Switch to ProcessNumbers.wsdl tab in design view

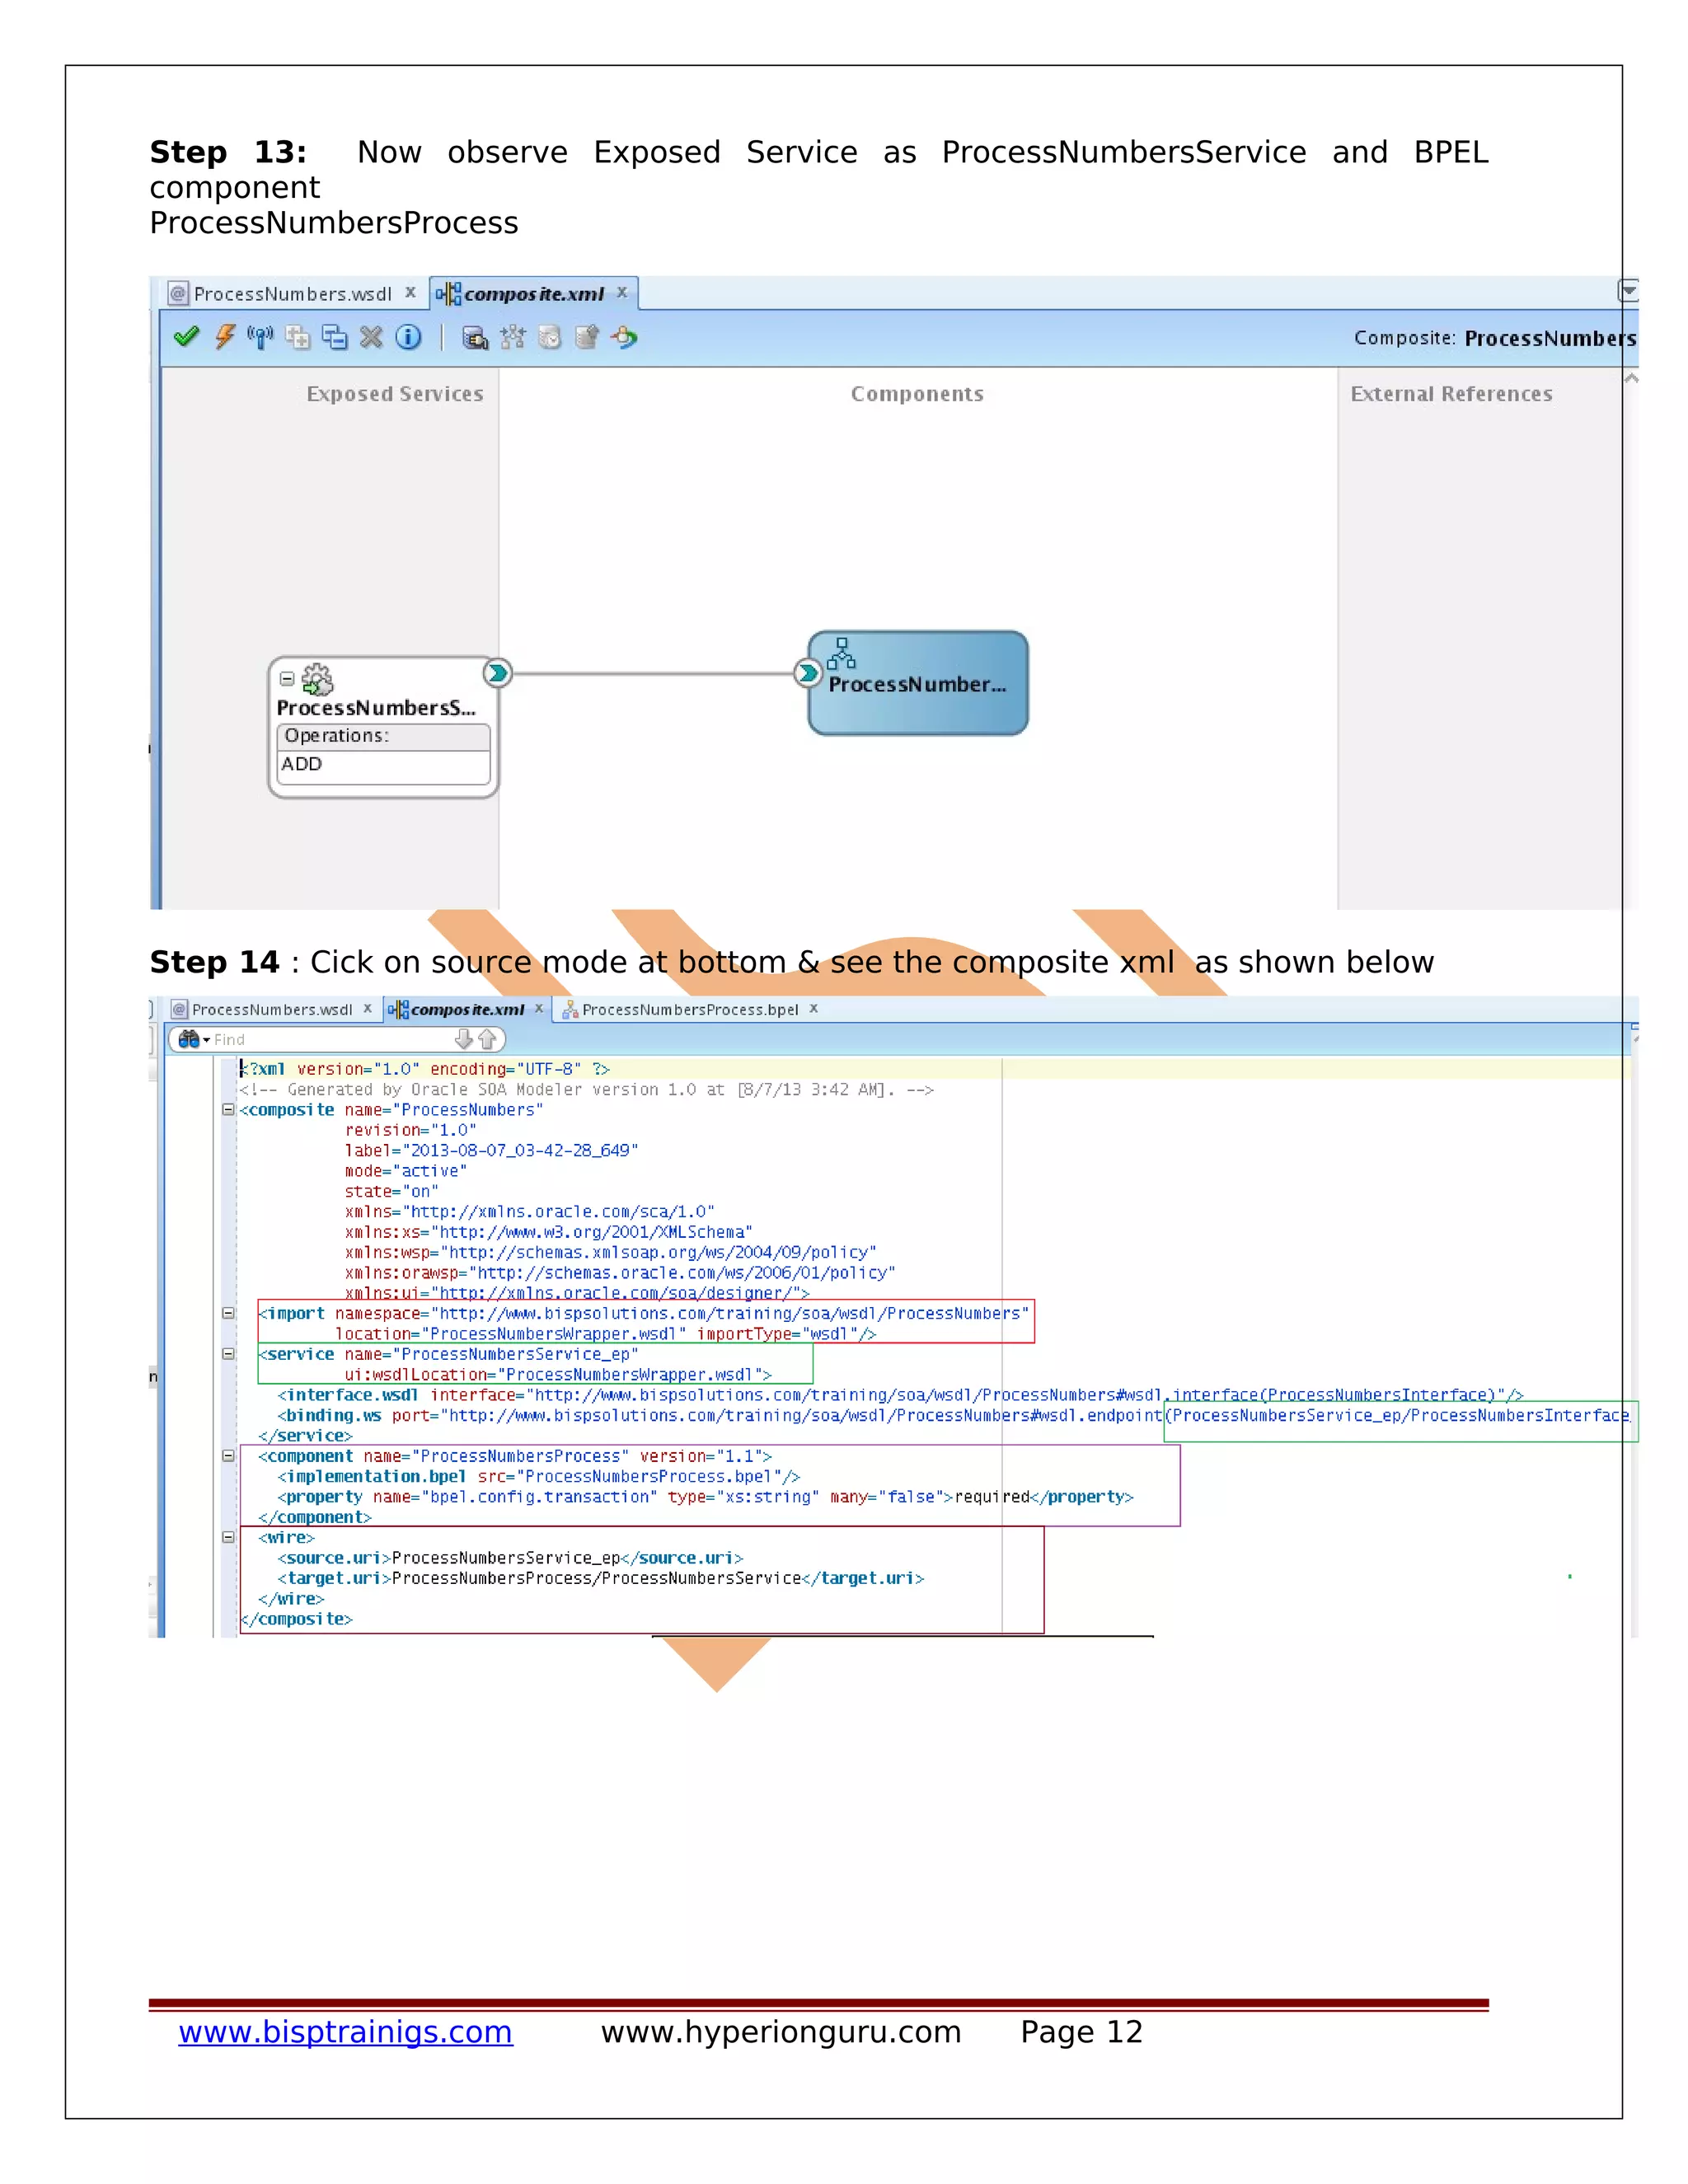pos(291,294)
